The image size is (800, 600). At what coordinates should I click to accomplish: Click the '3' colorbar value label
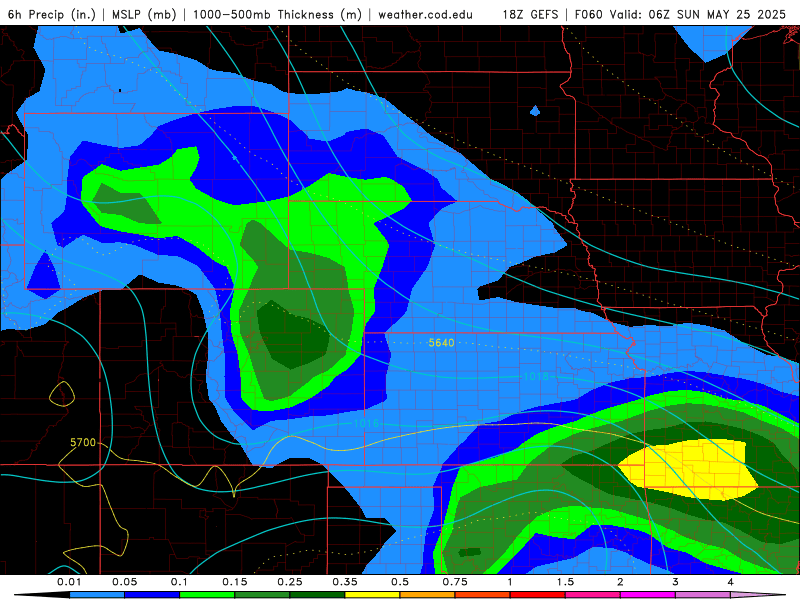tap(676, 582)
